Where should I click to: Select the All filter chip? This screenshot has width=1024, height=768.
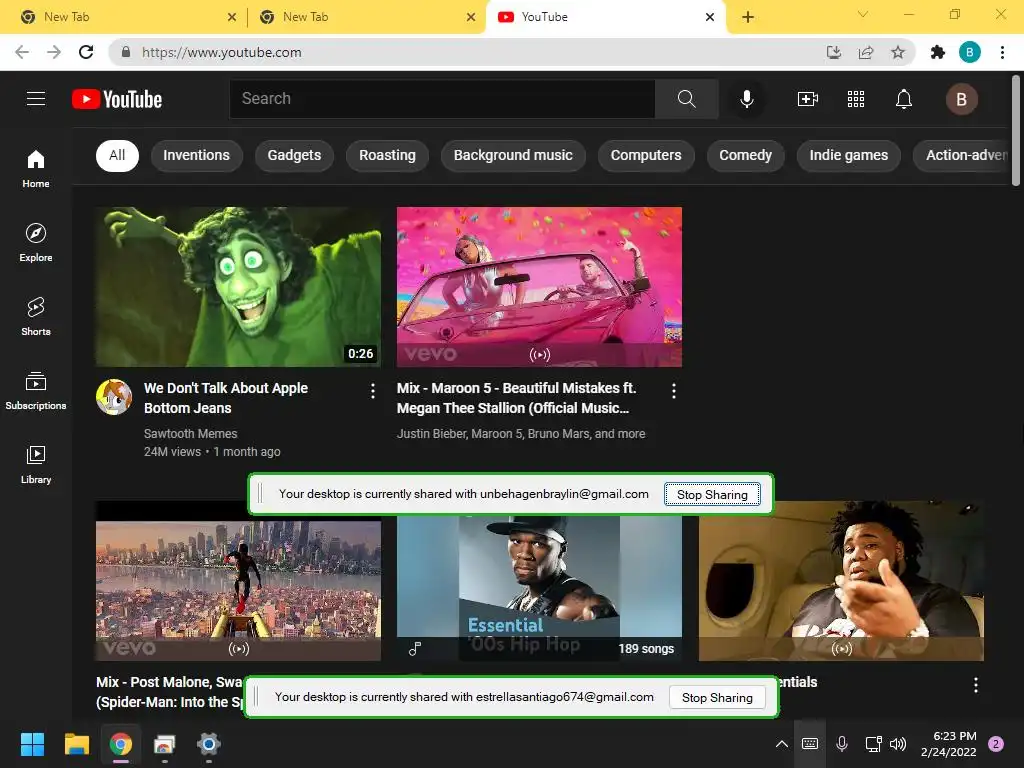point(118,155)
